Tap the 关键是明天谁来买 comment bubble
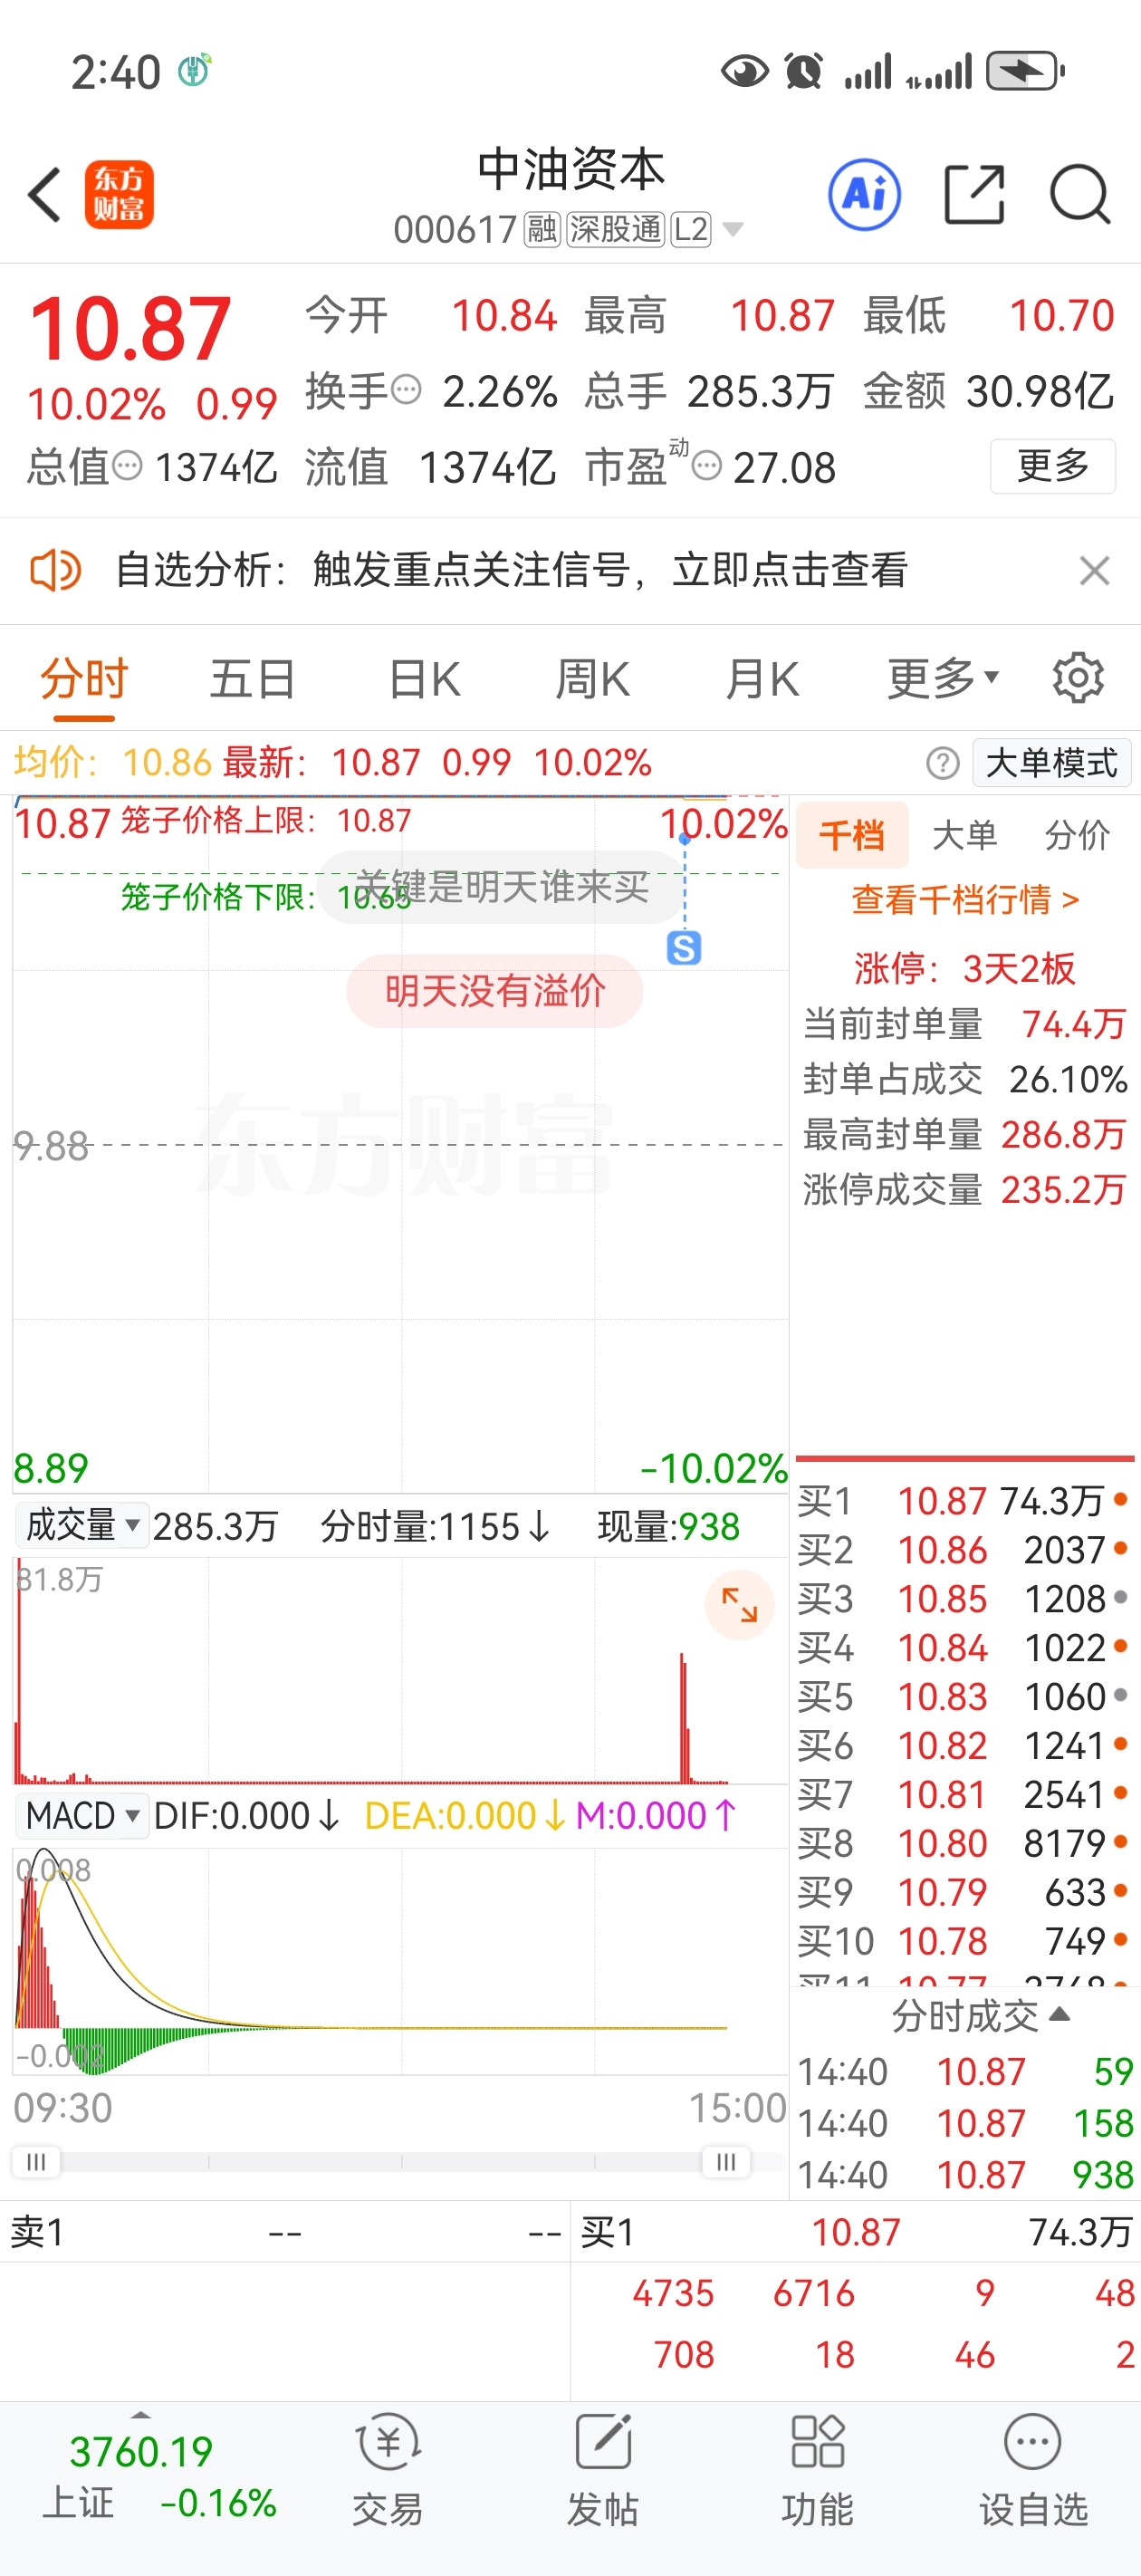Image resolution: width=1141 pixels, height=2576 pixels. pos(502,887)
